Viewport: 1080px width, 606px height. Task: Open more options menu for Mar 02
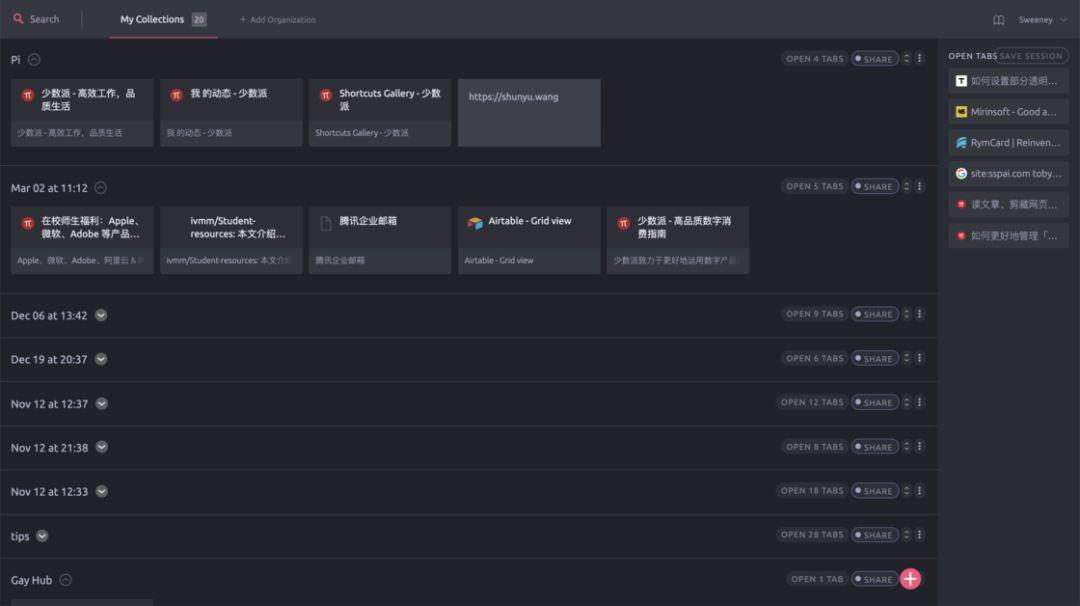point(920,186)
